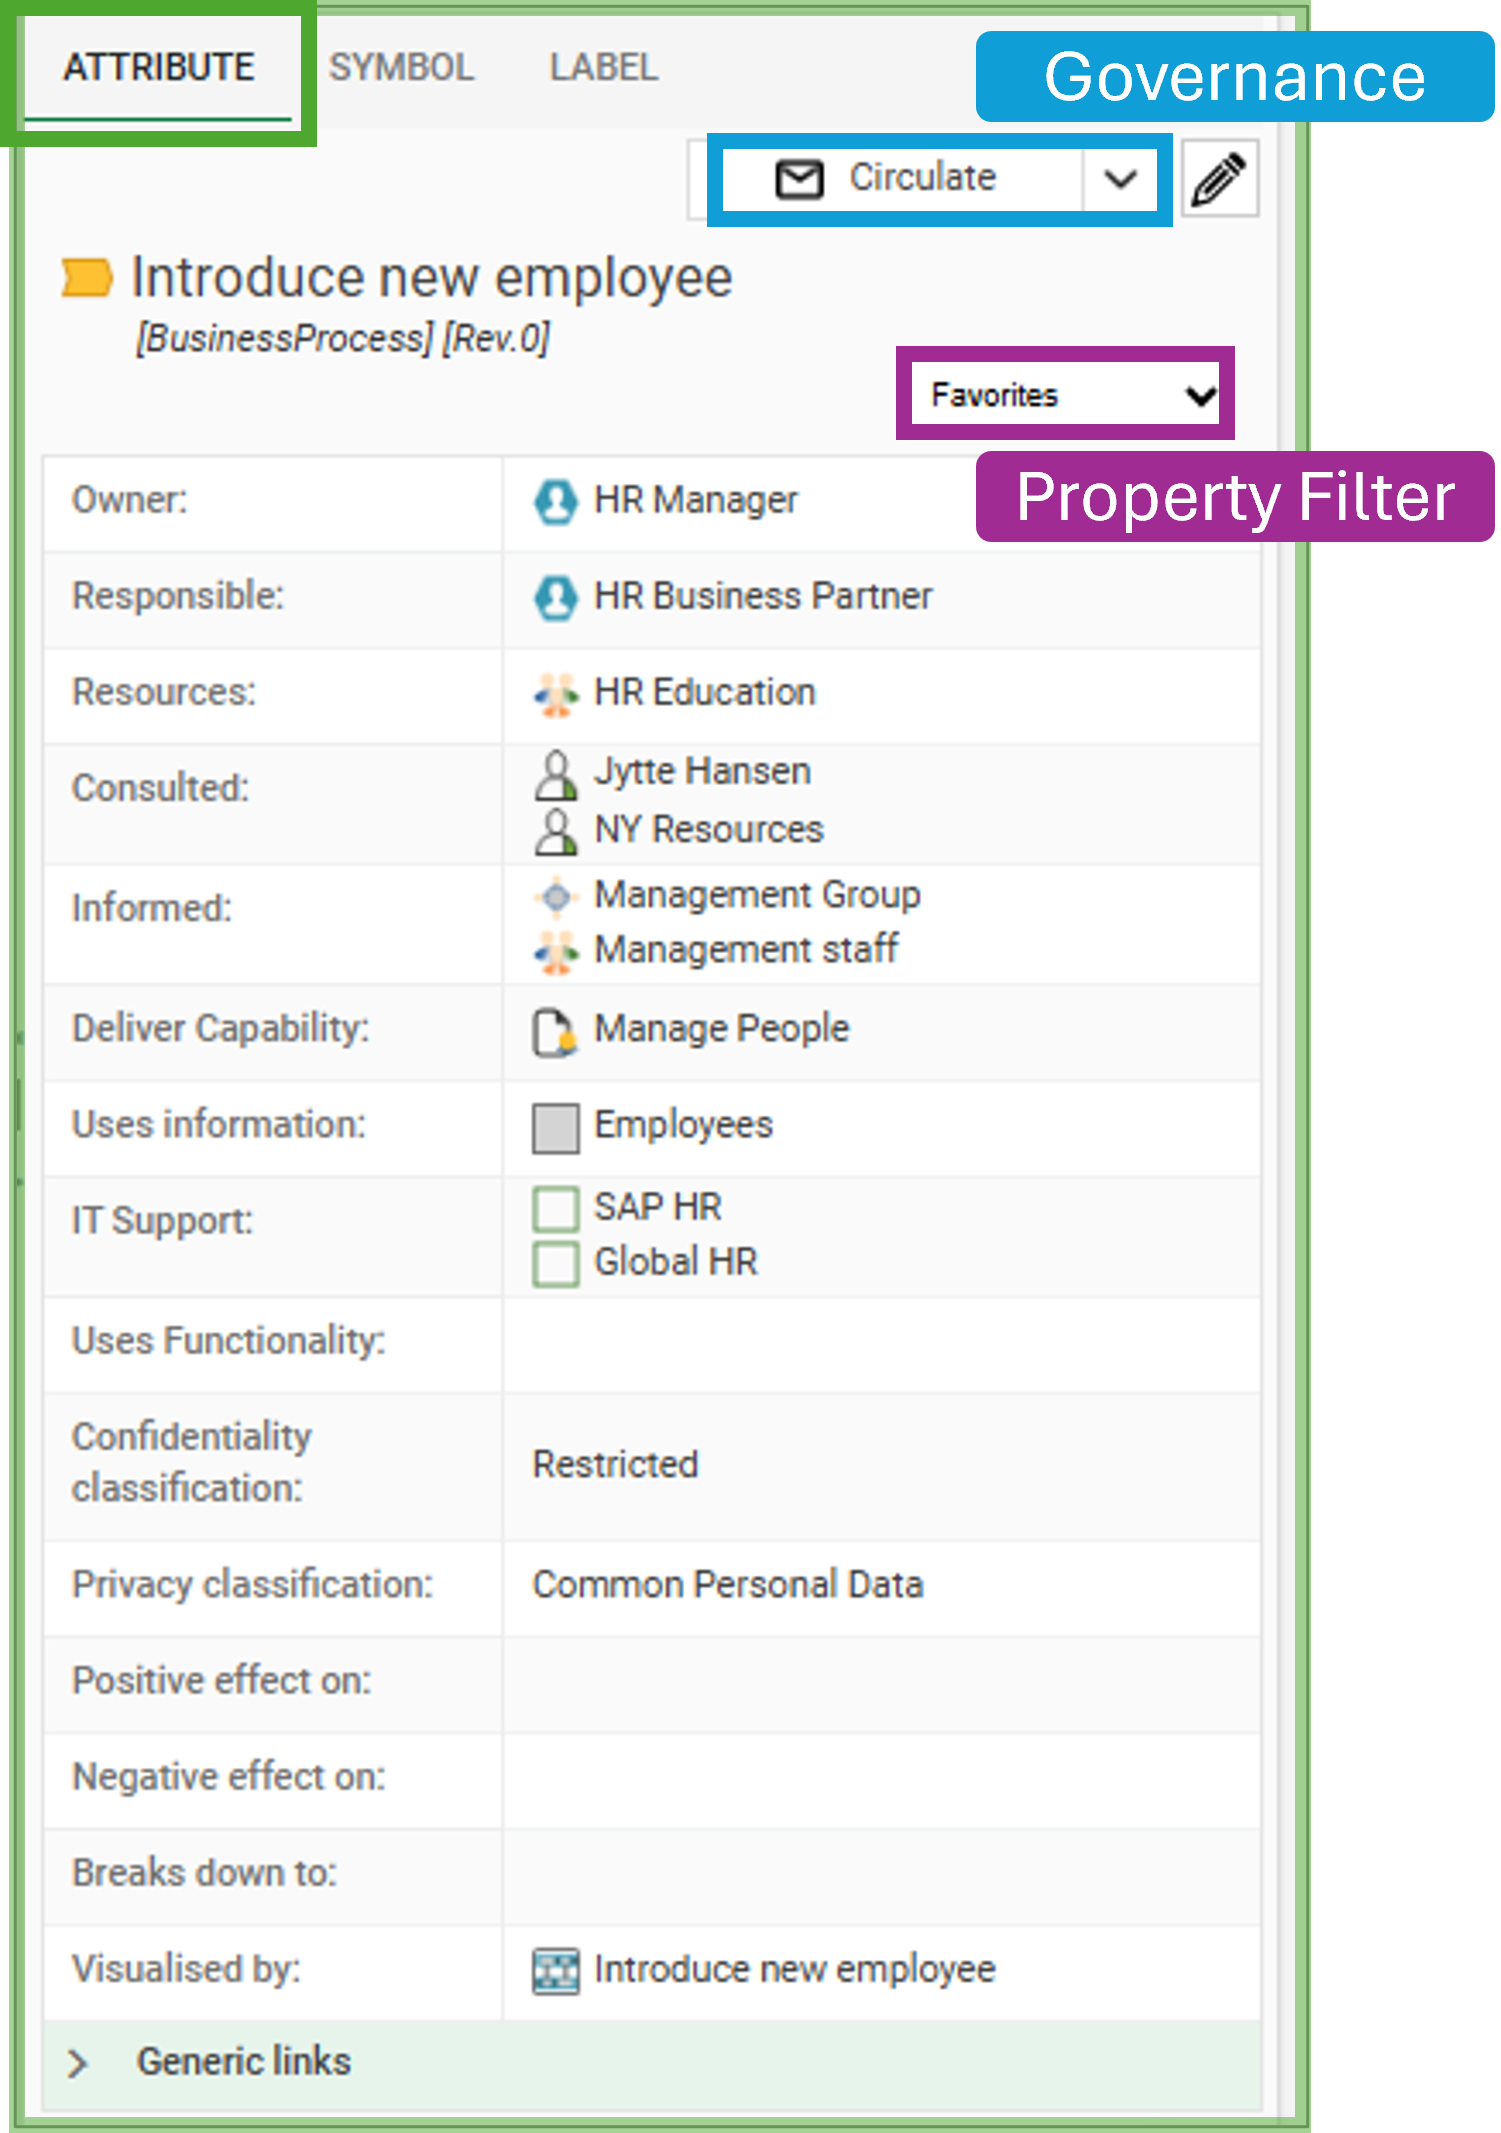
Task: Expand the Circulate dropdown arrow
Action: (1119, 179)
